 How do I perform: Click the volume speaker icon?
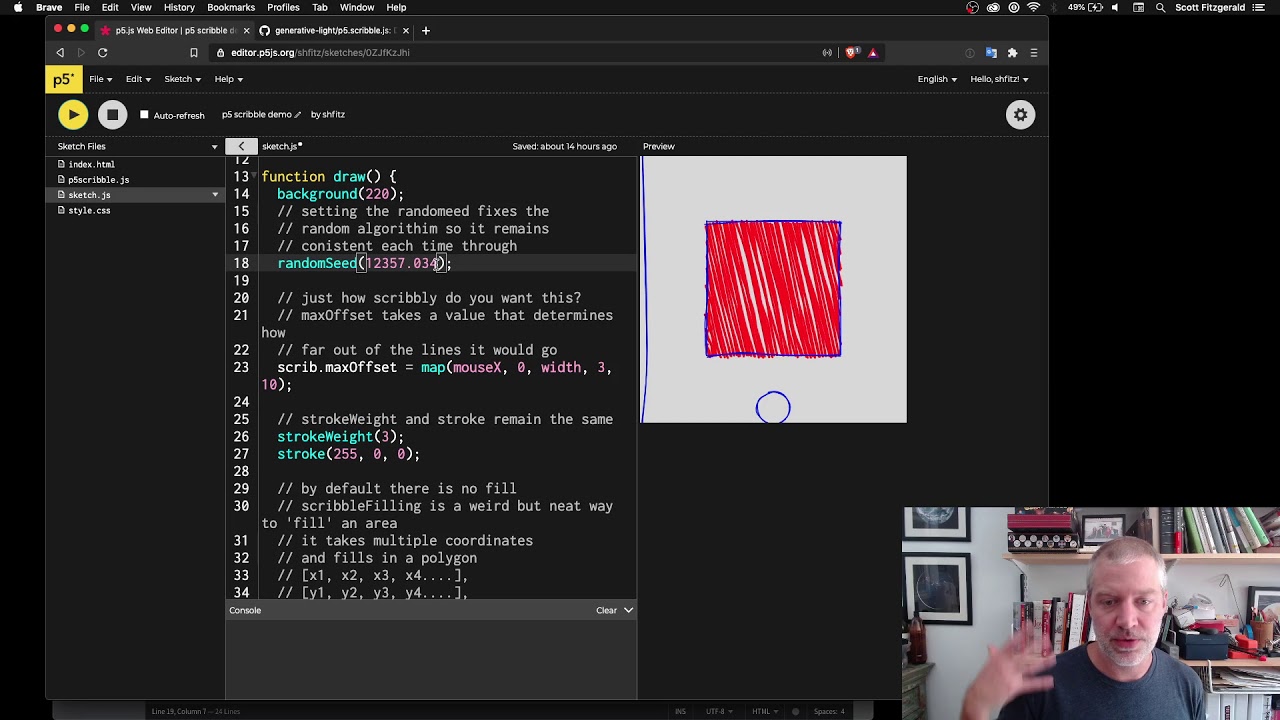click(x=1115, y=8)
